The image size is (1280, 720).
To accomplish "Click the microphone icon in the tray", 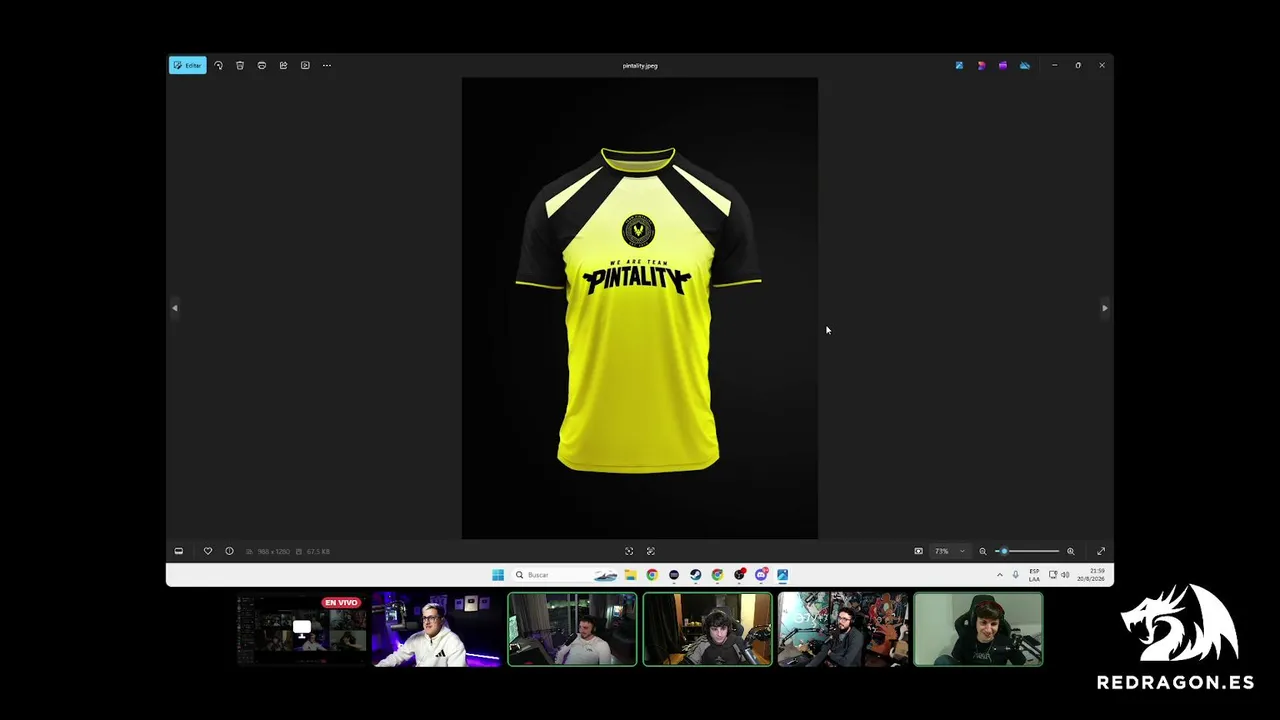I will (x=1015, y=575).
